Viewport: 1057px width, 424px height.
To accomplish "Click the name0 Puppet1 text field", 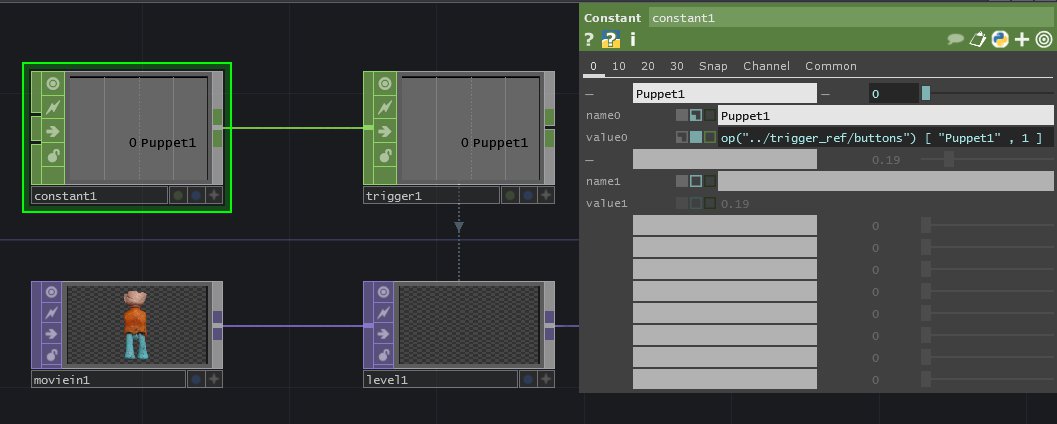I will click(884, 116).
